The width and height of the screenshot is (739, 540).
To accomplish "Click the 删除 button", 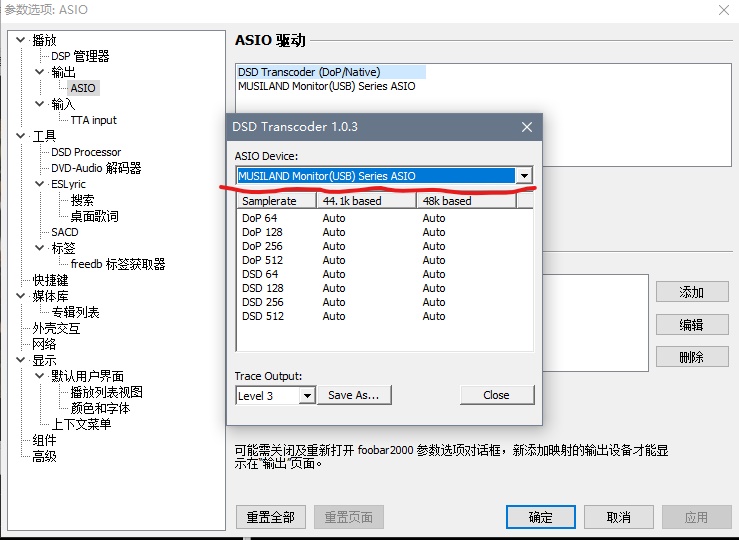I will point(691,357).
